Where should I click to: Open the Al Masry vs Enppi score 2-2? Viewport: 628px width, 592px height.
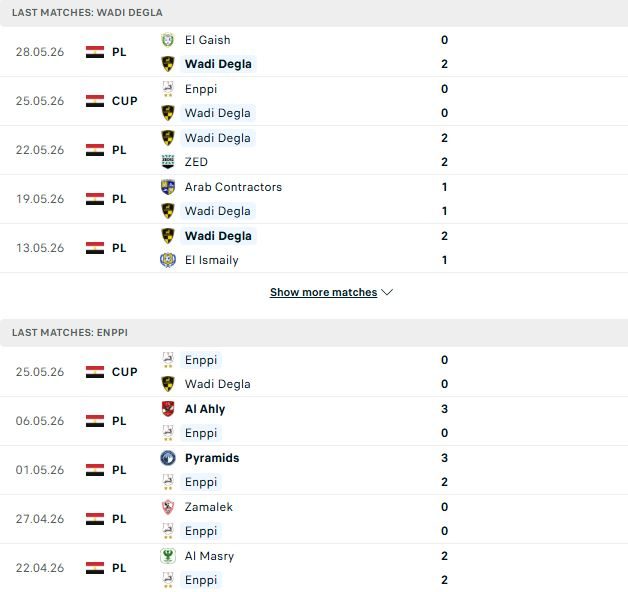point(445,568)
